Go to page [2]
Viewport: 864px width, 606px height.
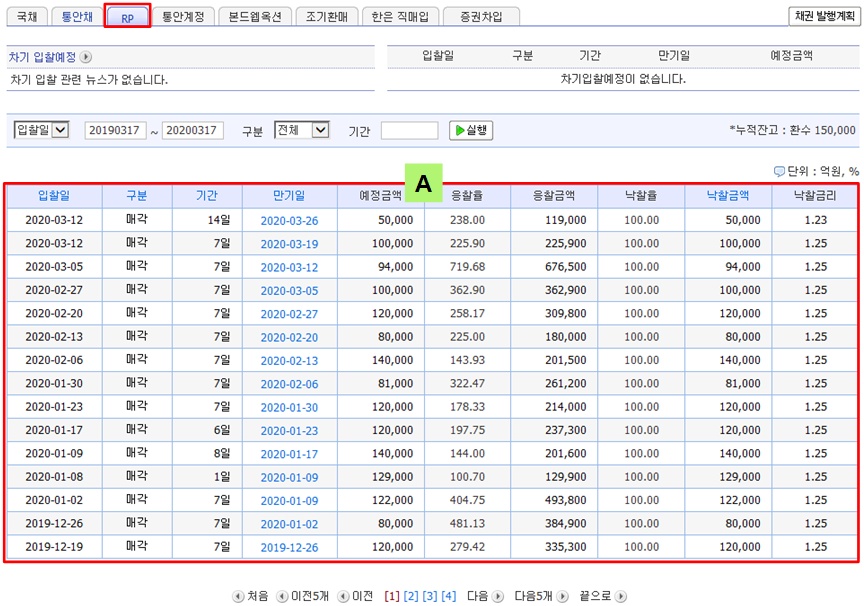tap(411, 596)
